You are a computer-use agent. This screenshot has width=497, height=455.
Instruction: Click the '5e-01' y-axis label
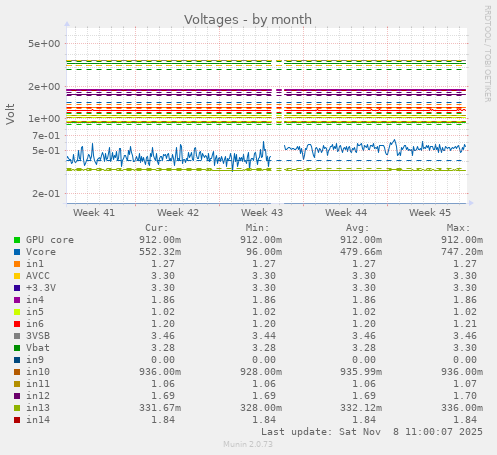point(46,151)
